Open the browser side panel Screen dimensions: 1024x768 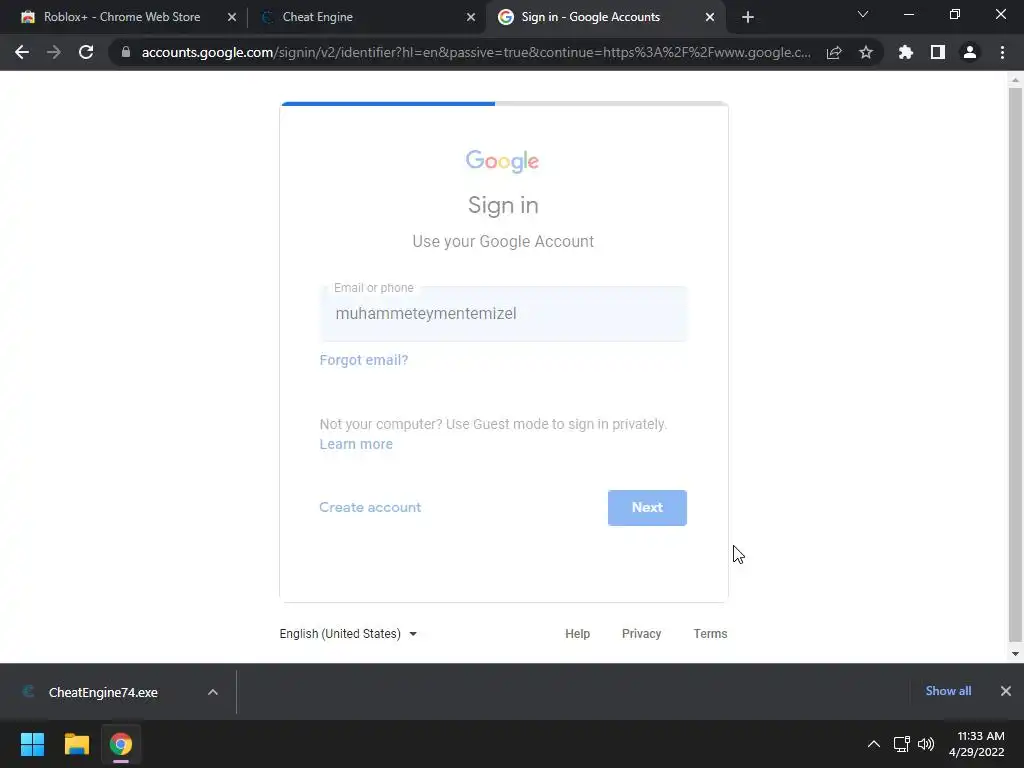click(938, 52)
